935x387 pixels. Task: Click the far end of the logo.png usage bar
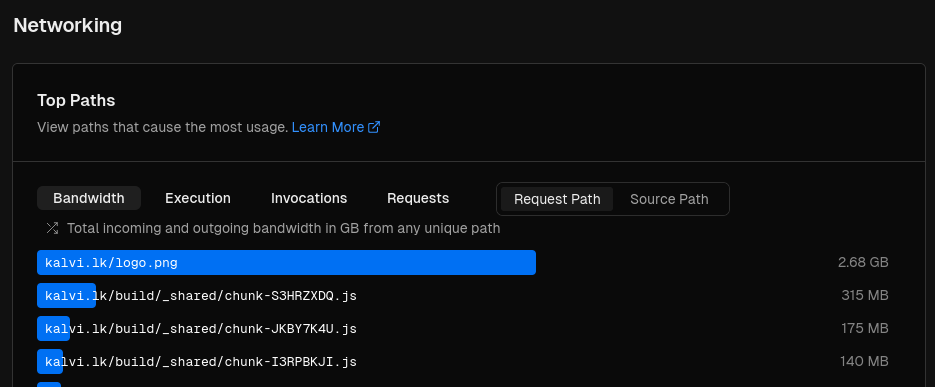[x=531, y=262]
